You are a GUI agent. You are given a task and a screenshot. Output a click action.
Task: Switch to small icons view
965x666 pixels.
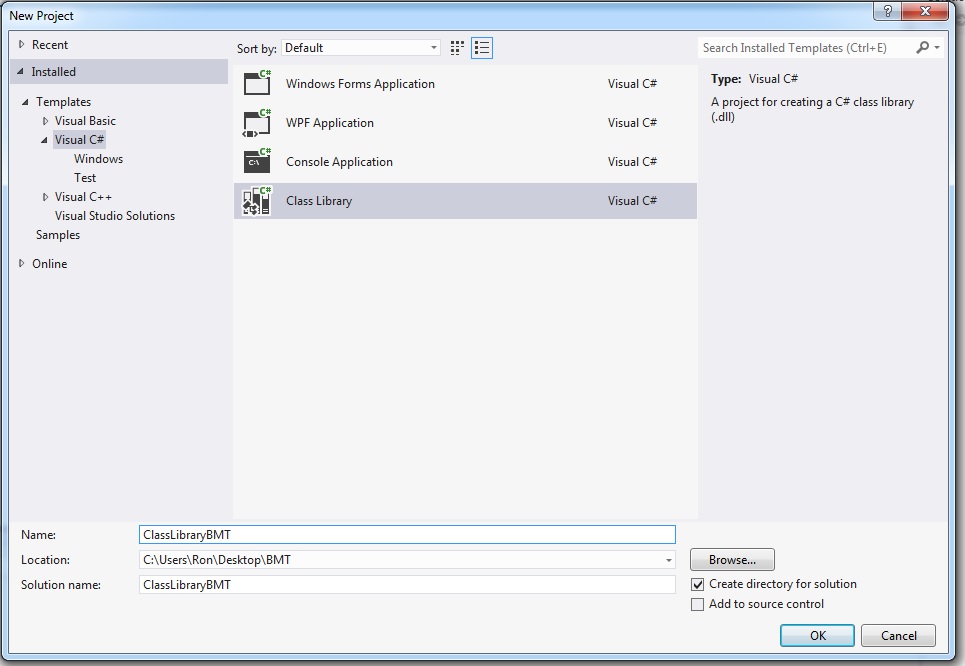click(457, 48)
